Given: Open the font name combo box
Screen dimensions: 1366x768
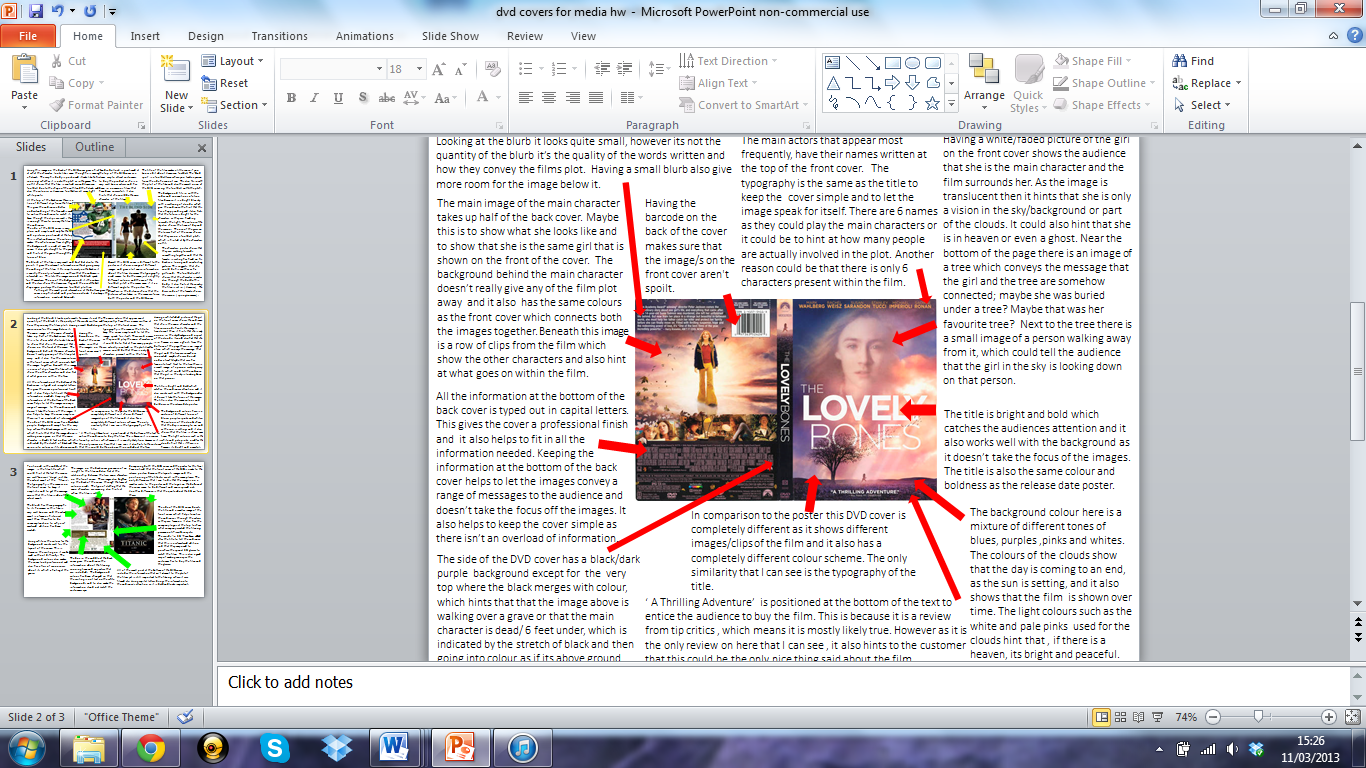Looking at the screenshot, I should pyautogui.click(x=332, y=69).
